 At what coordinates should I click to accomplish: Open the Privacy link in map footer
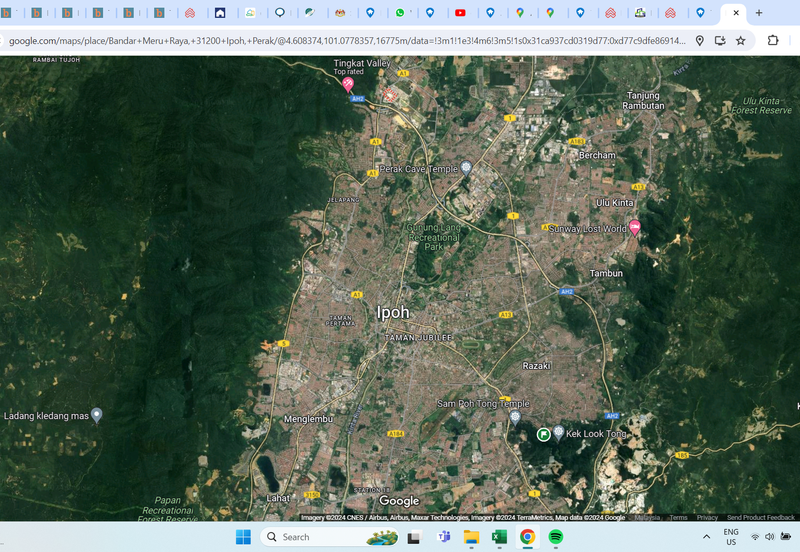pyautogui.click(x=707, y=517)
